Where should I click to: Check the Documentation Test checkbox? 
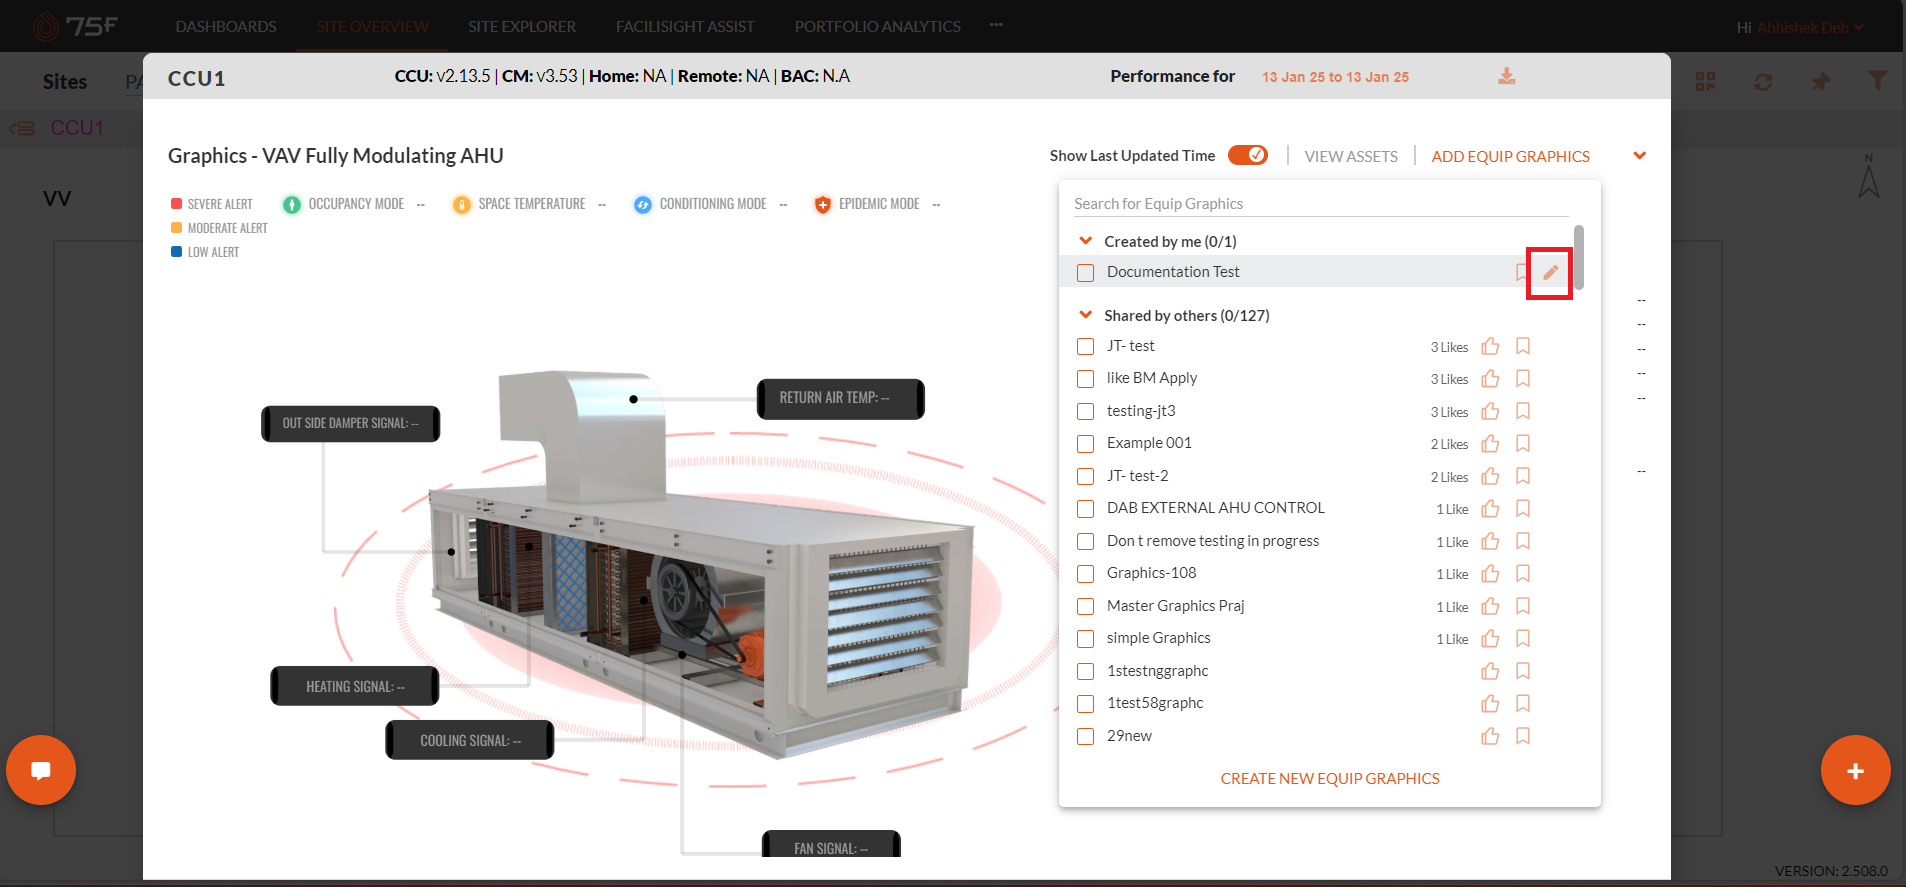1085,273
